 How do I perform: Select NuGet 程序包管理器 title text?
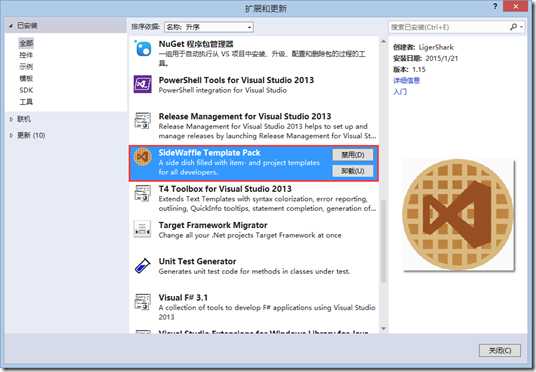[x=196, y=44]
